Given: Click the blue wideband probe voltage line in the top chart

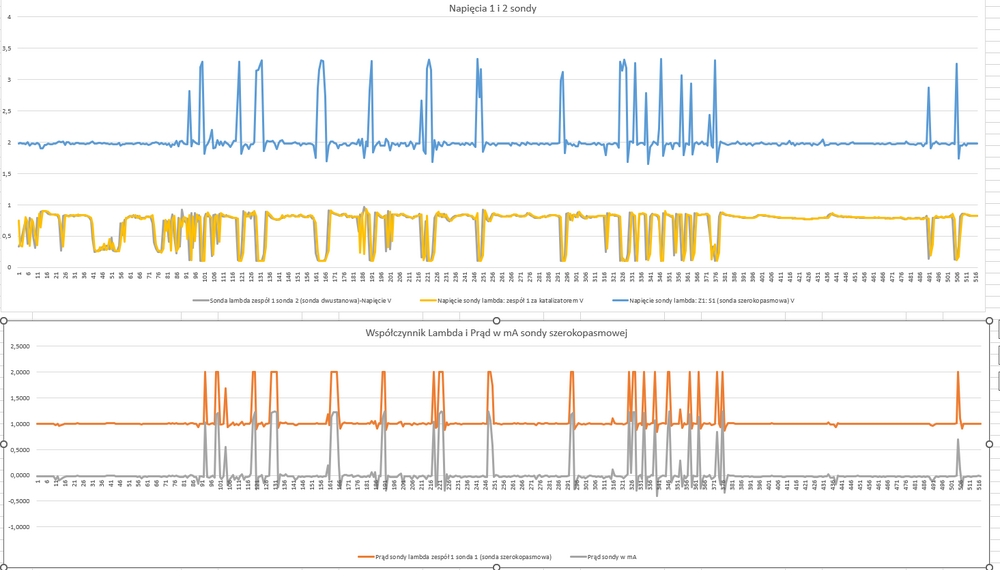Looking at the screenshot, I should point(100,143).
